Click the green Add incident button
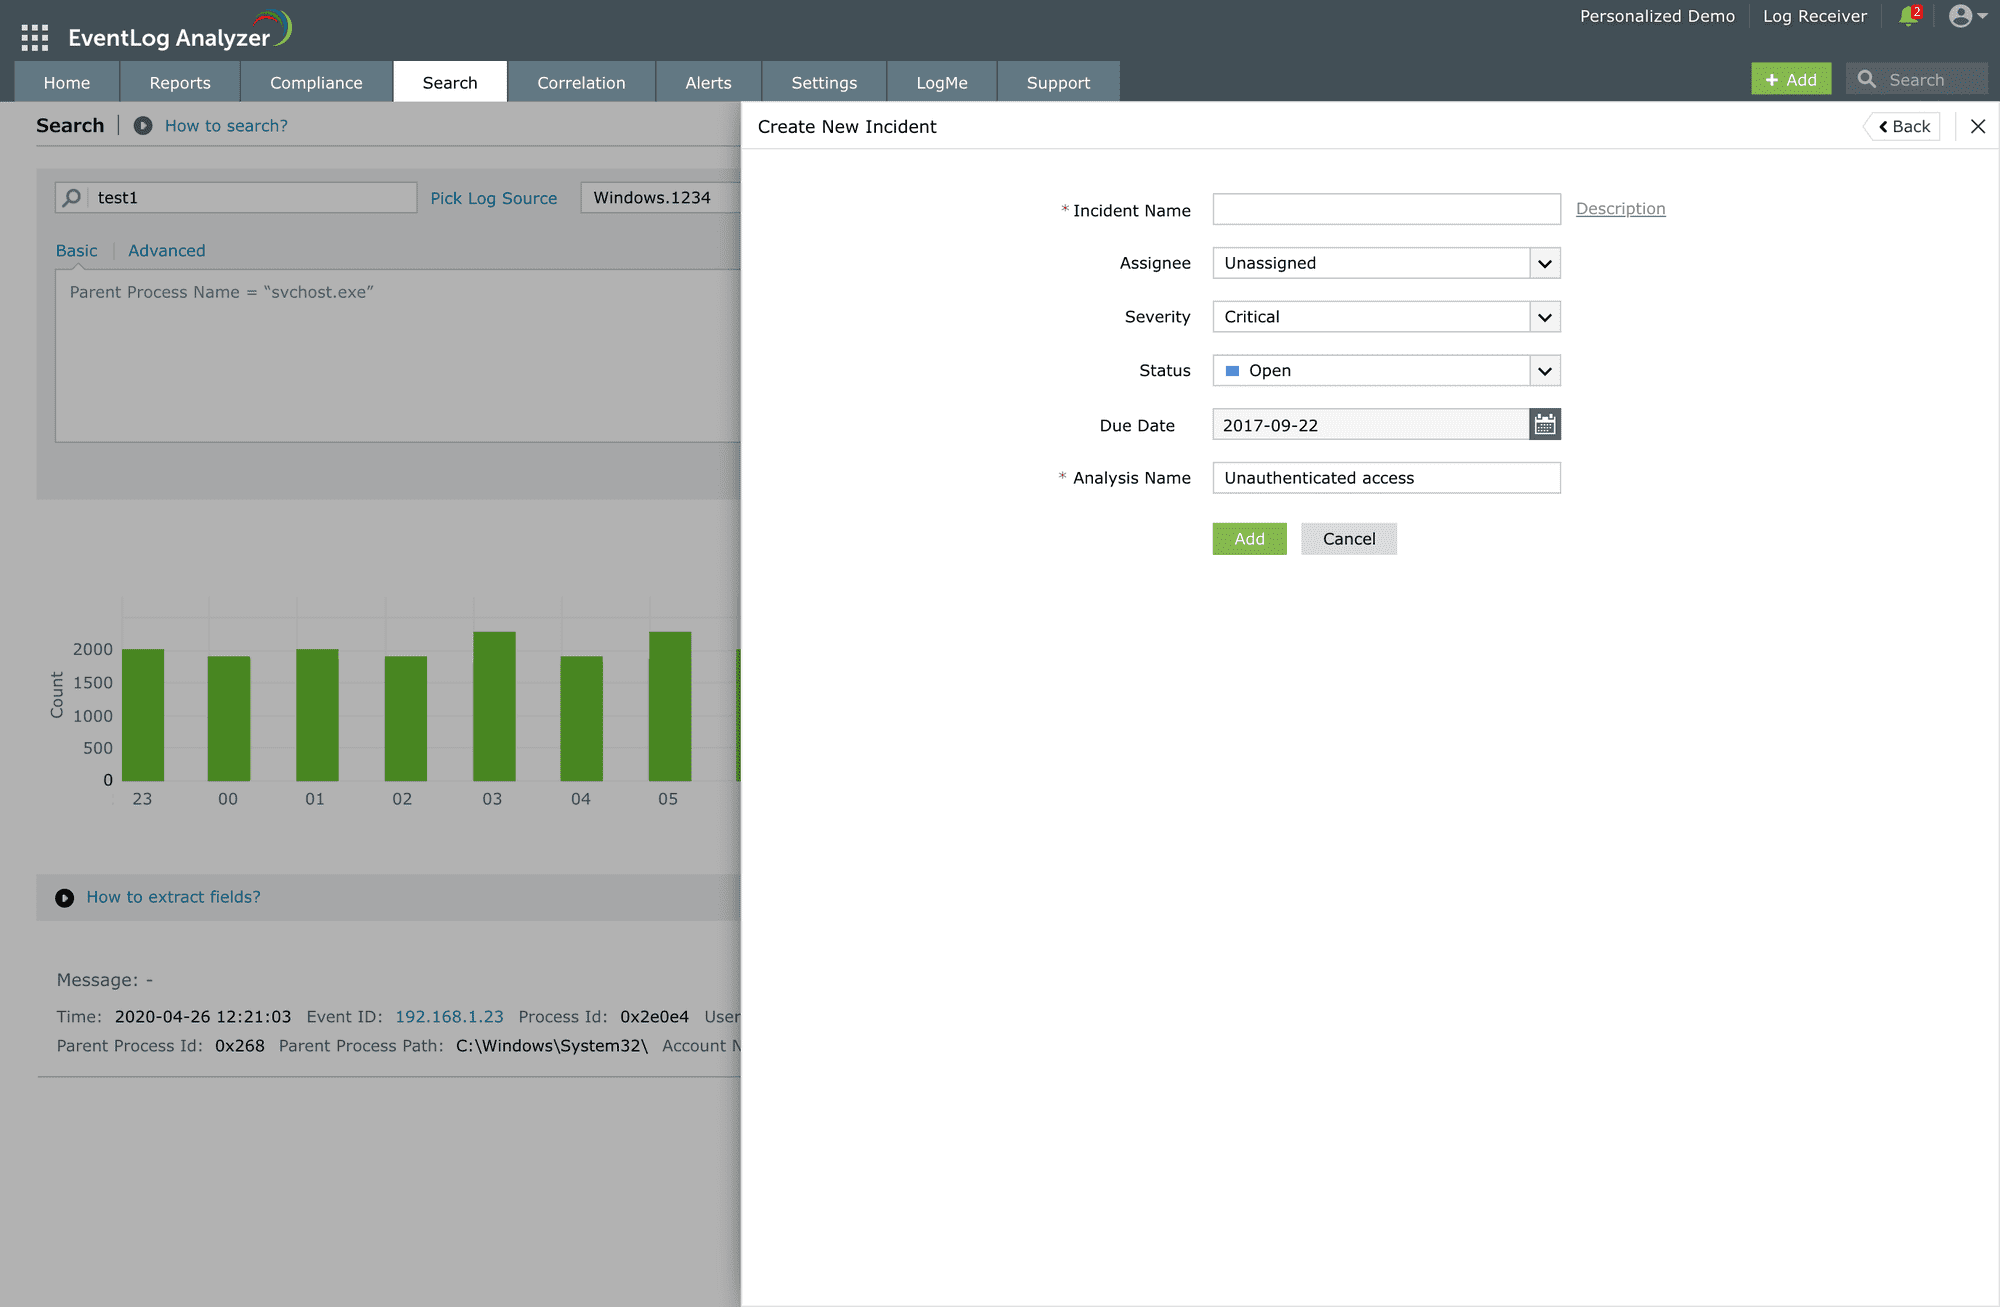Image resolution: width=2000 pixels, height=1307 pixels. click(1249, 539)
